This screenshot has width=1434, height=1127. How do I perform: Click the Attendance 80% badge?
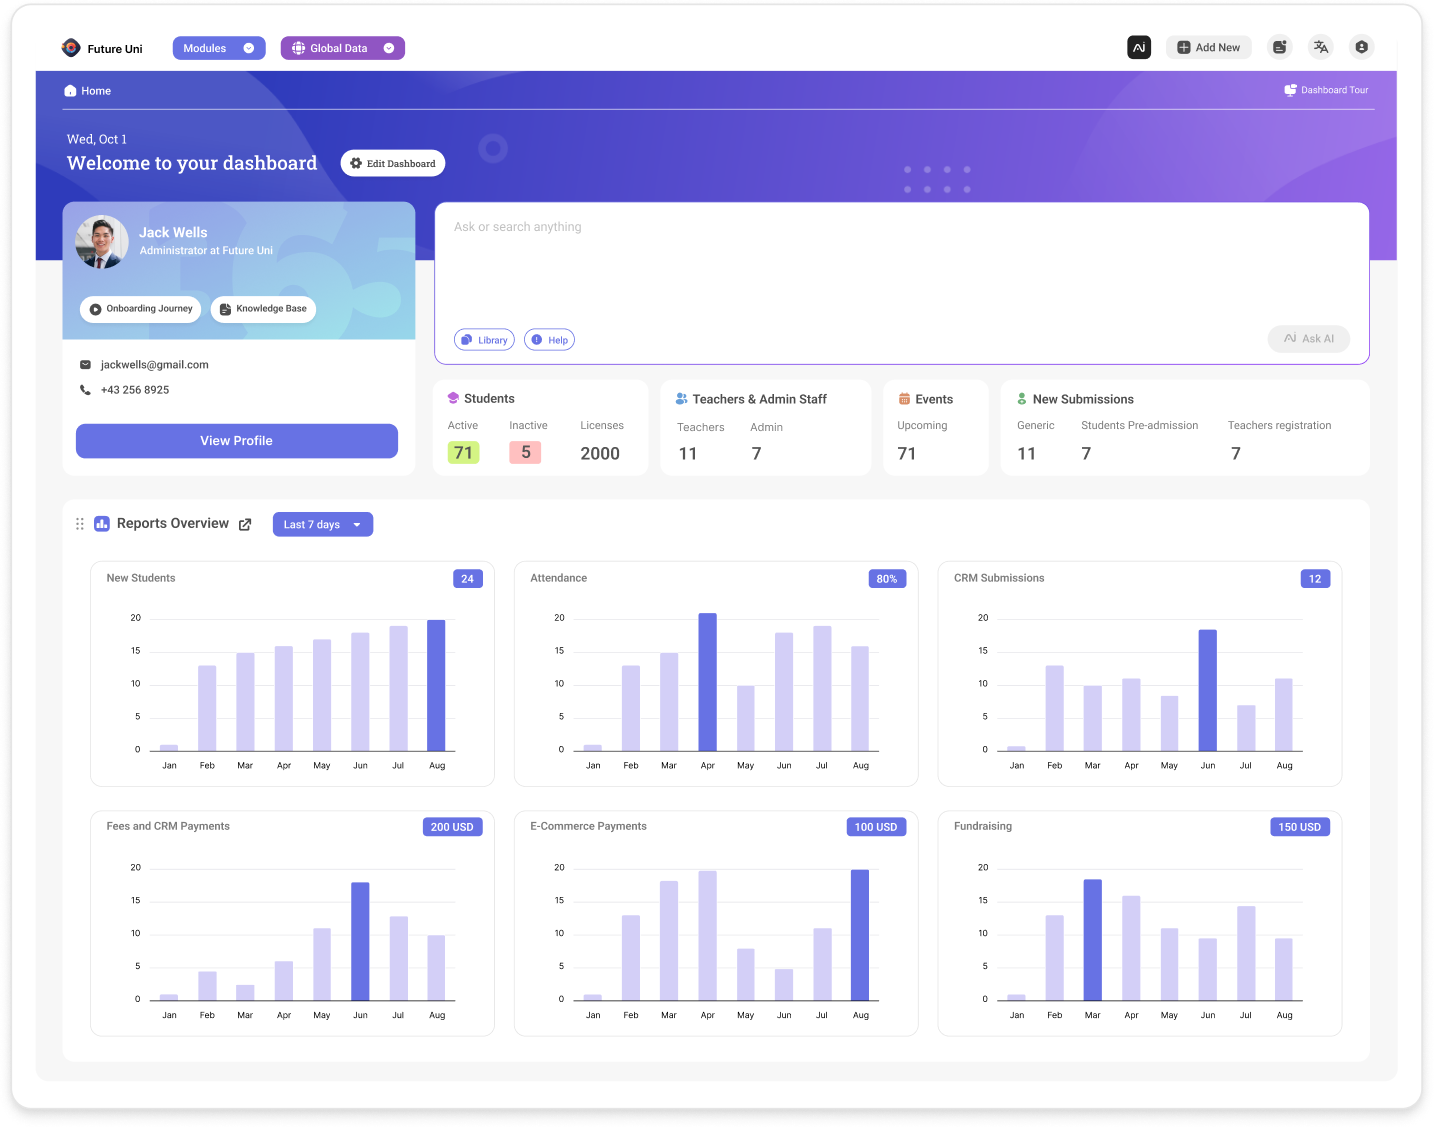[887, 579]
